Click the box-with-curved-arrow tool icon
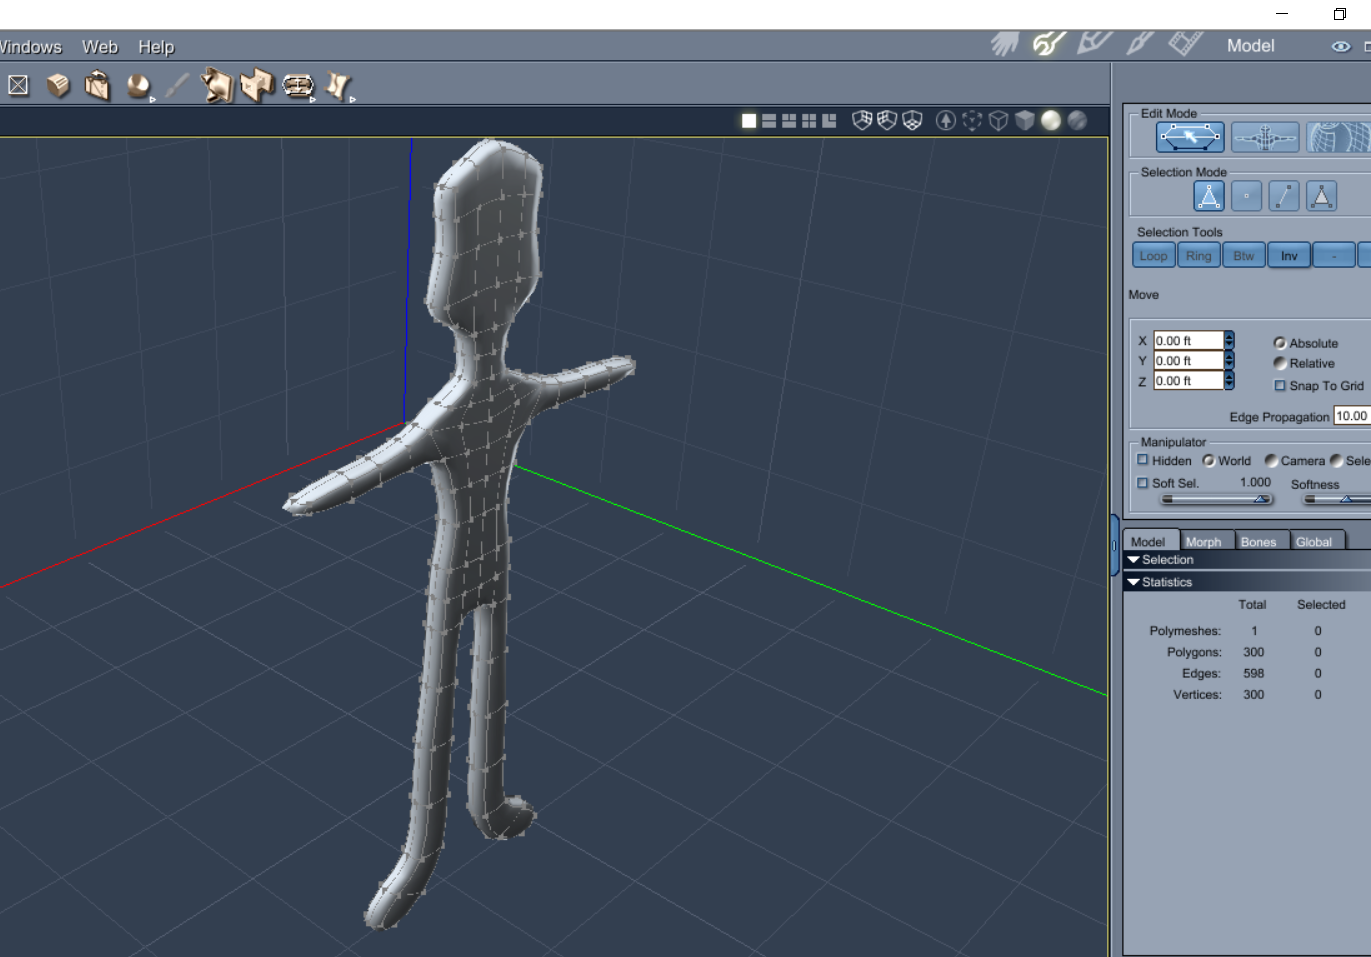This screenshot has width=1371, height=957. point(97,86)
